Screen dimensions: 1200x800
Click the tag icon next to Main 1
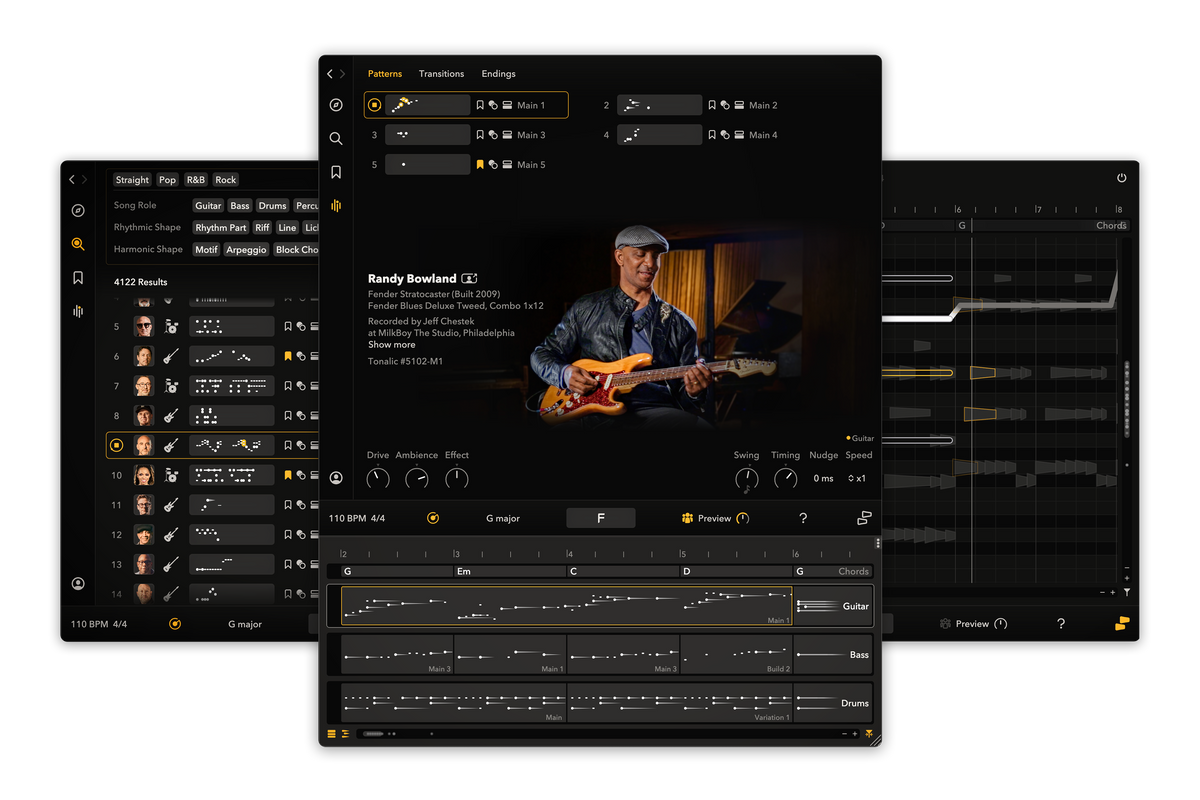(x=493, y=105)
